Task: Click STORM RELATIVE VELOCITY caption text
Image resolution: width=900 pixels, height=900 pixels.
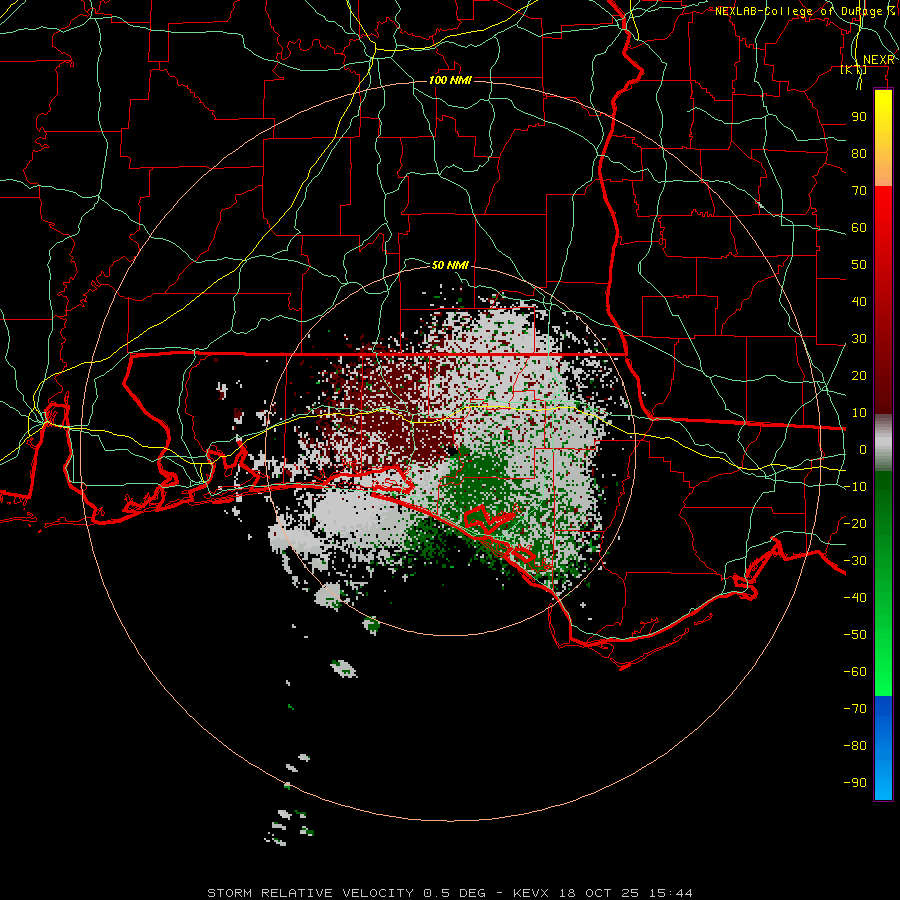Action: (311, 893)
